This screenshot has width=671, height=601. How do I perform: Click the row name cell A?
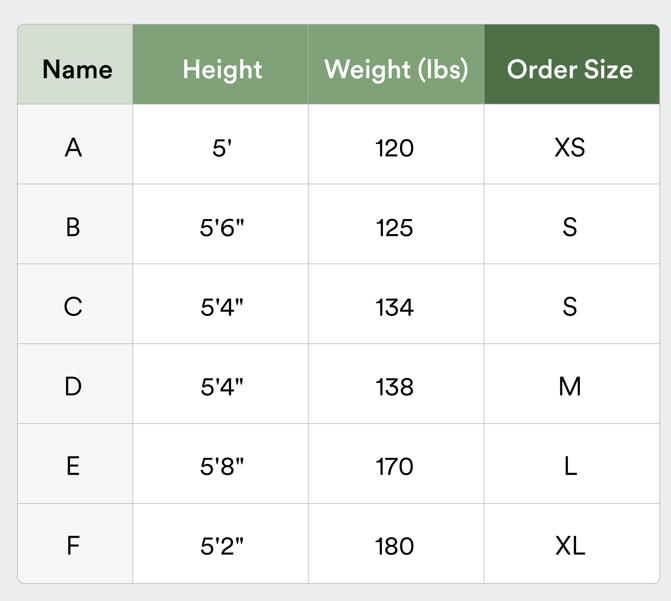[73, 148]
